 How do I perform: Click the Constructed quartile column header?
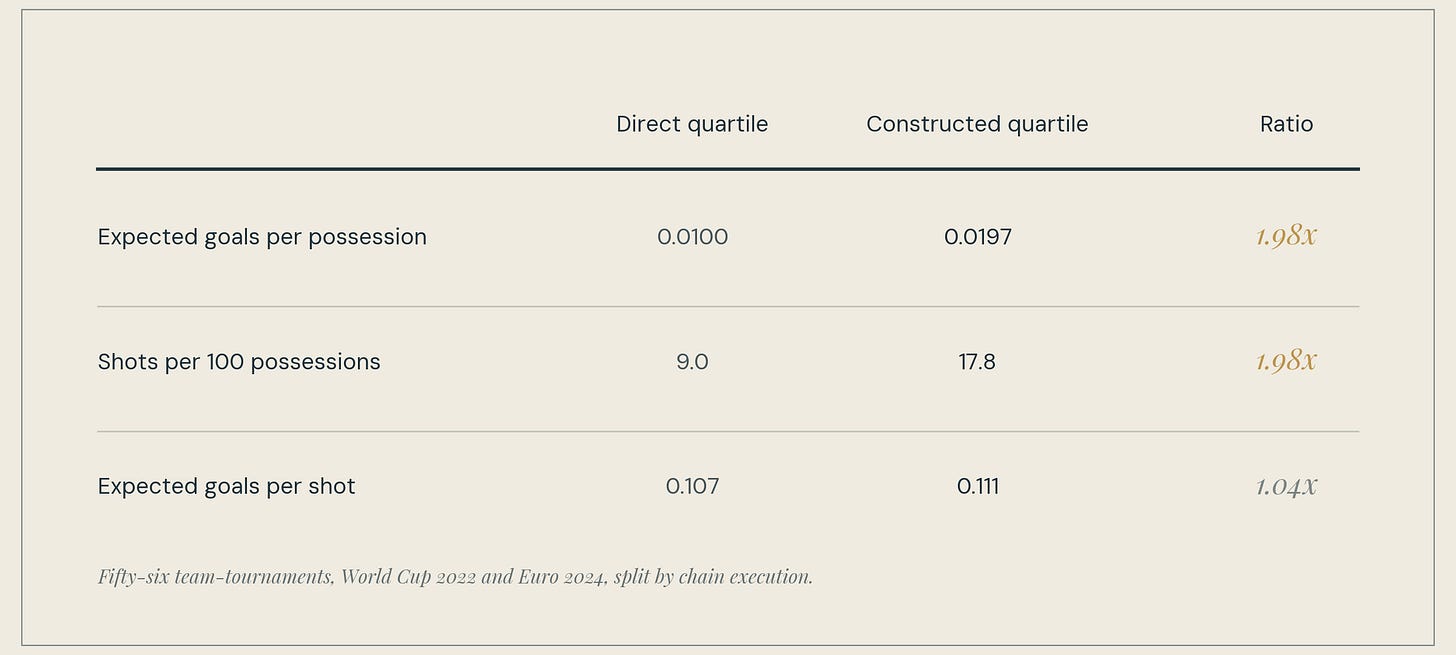point(977,124)
